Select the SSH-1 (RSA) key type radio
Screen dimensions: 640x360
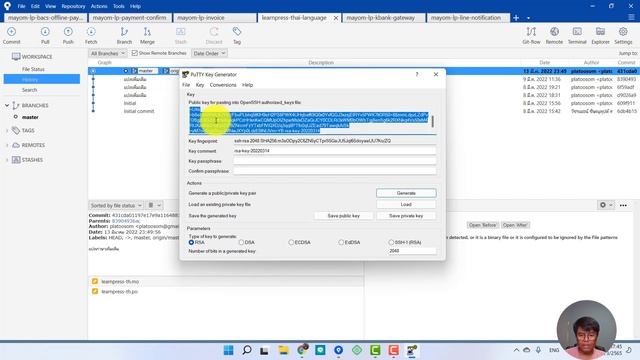(x=391, y=242)
